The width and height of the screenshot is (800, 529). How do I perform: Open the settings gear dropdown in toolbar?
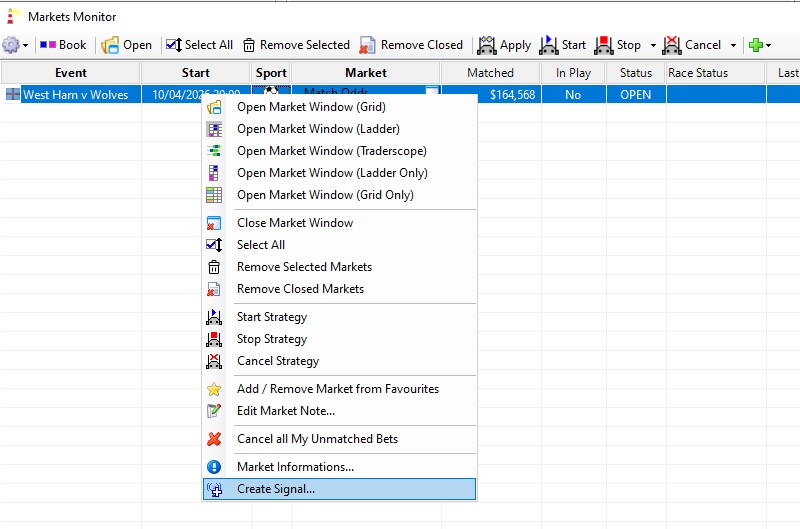(15, 45)
